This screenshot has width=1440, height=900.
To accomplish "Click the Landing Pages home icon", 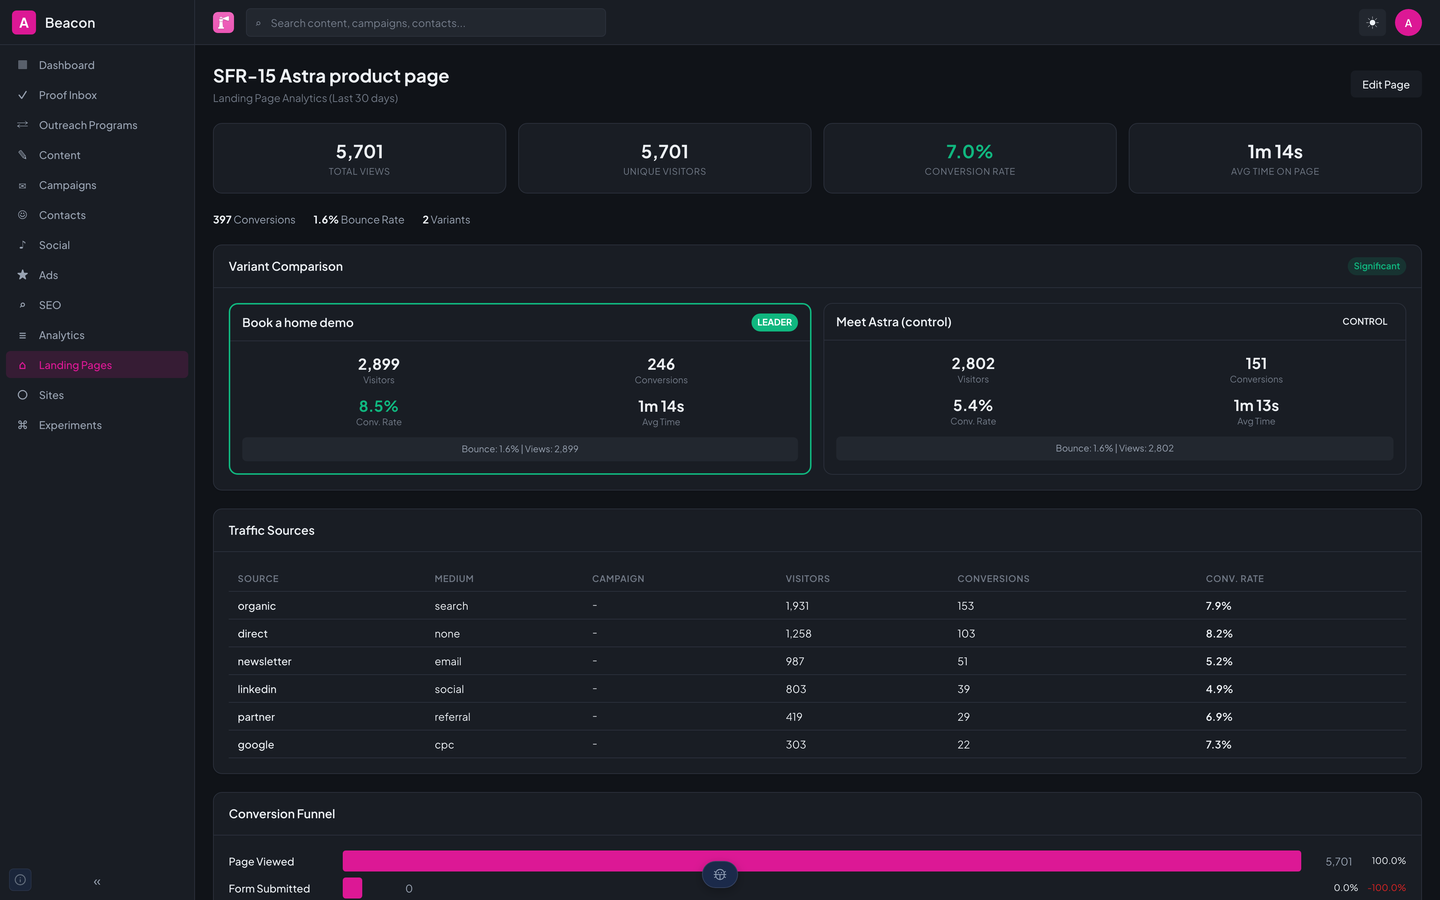I will coord(22,365).
